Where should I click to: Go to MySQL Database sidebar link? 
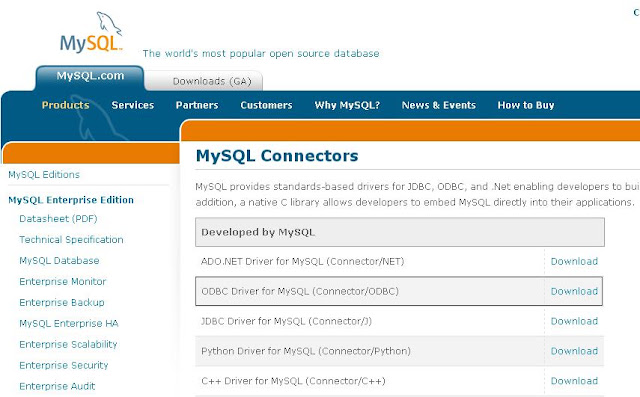[59, 260]
